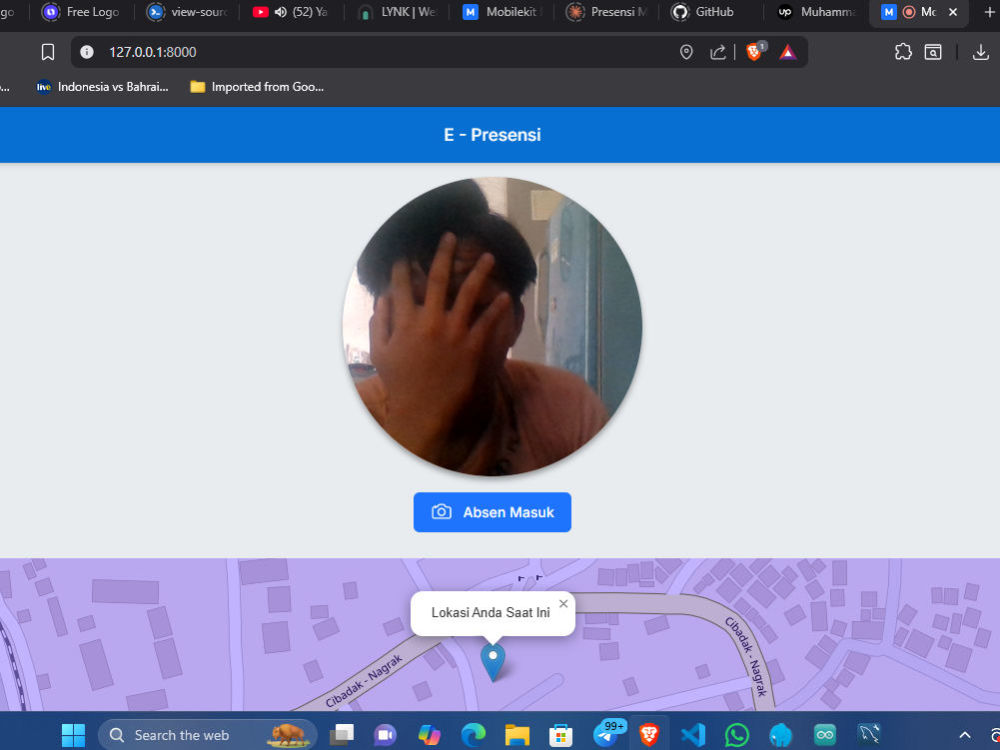The image size is (1000, 750).
Task: Click the Lokasi Anda Saat Ini popup text
Action: click(x=490, y=612)
